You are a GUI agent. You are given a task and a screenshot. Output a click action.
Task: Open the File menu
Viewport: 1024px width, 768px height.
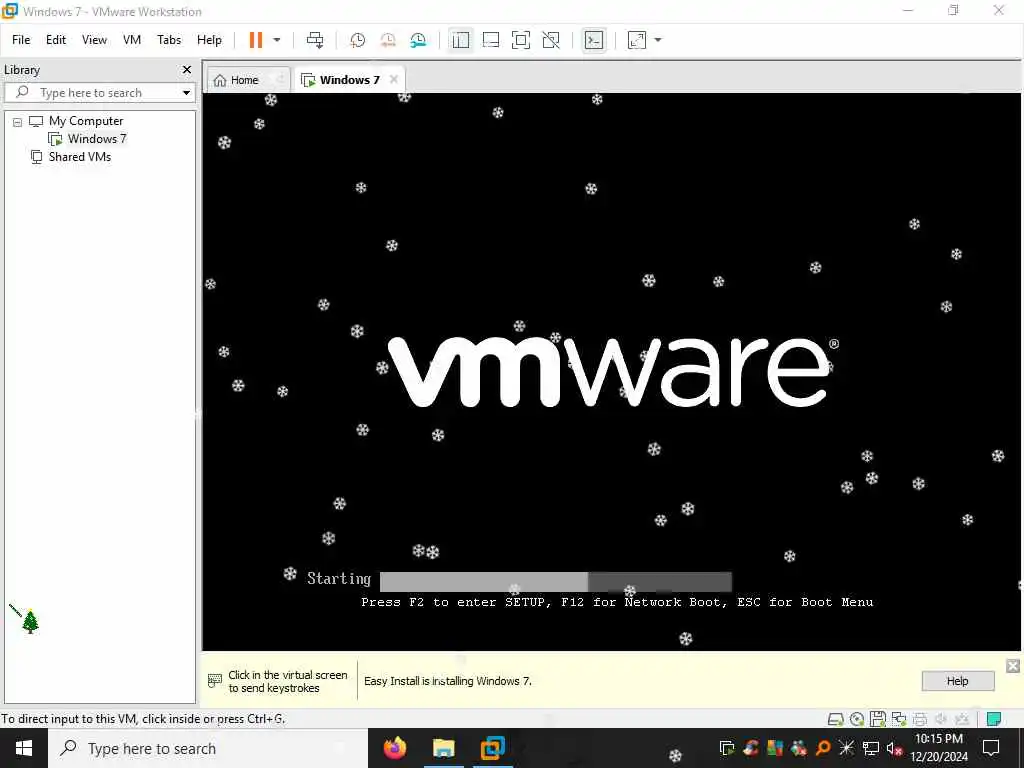pos(21,40)
